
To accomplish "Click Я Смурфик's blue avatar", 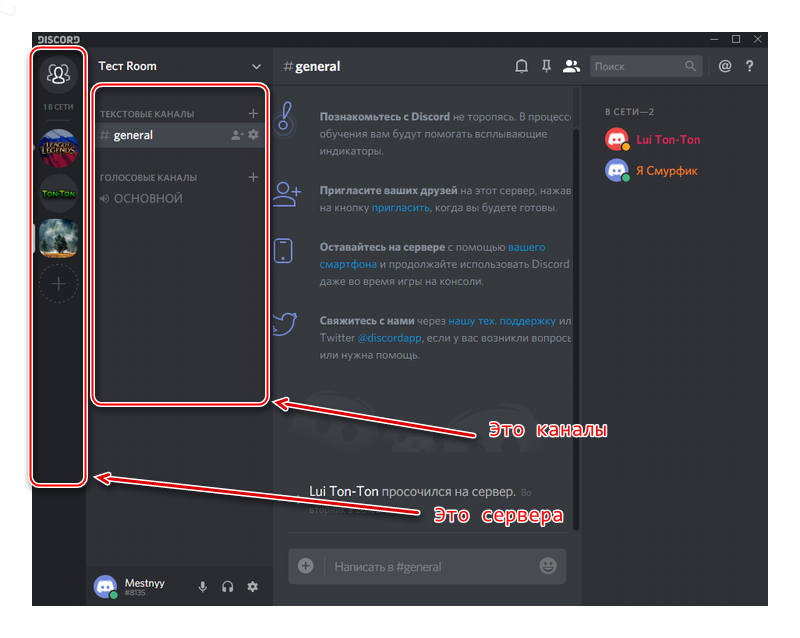I will [617, 170].
